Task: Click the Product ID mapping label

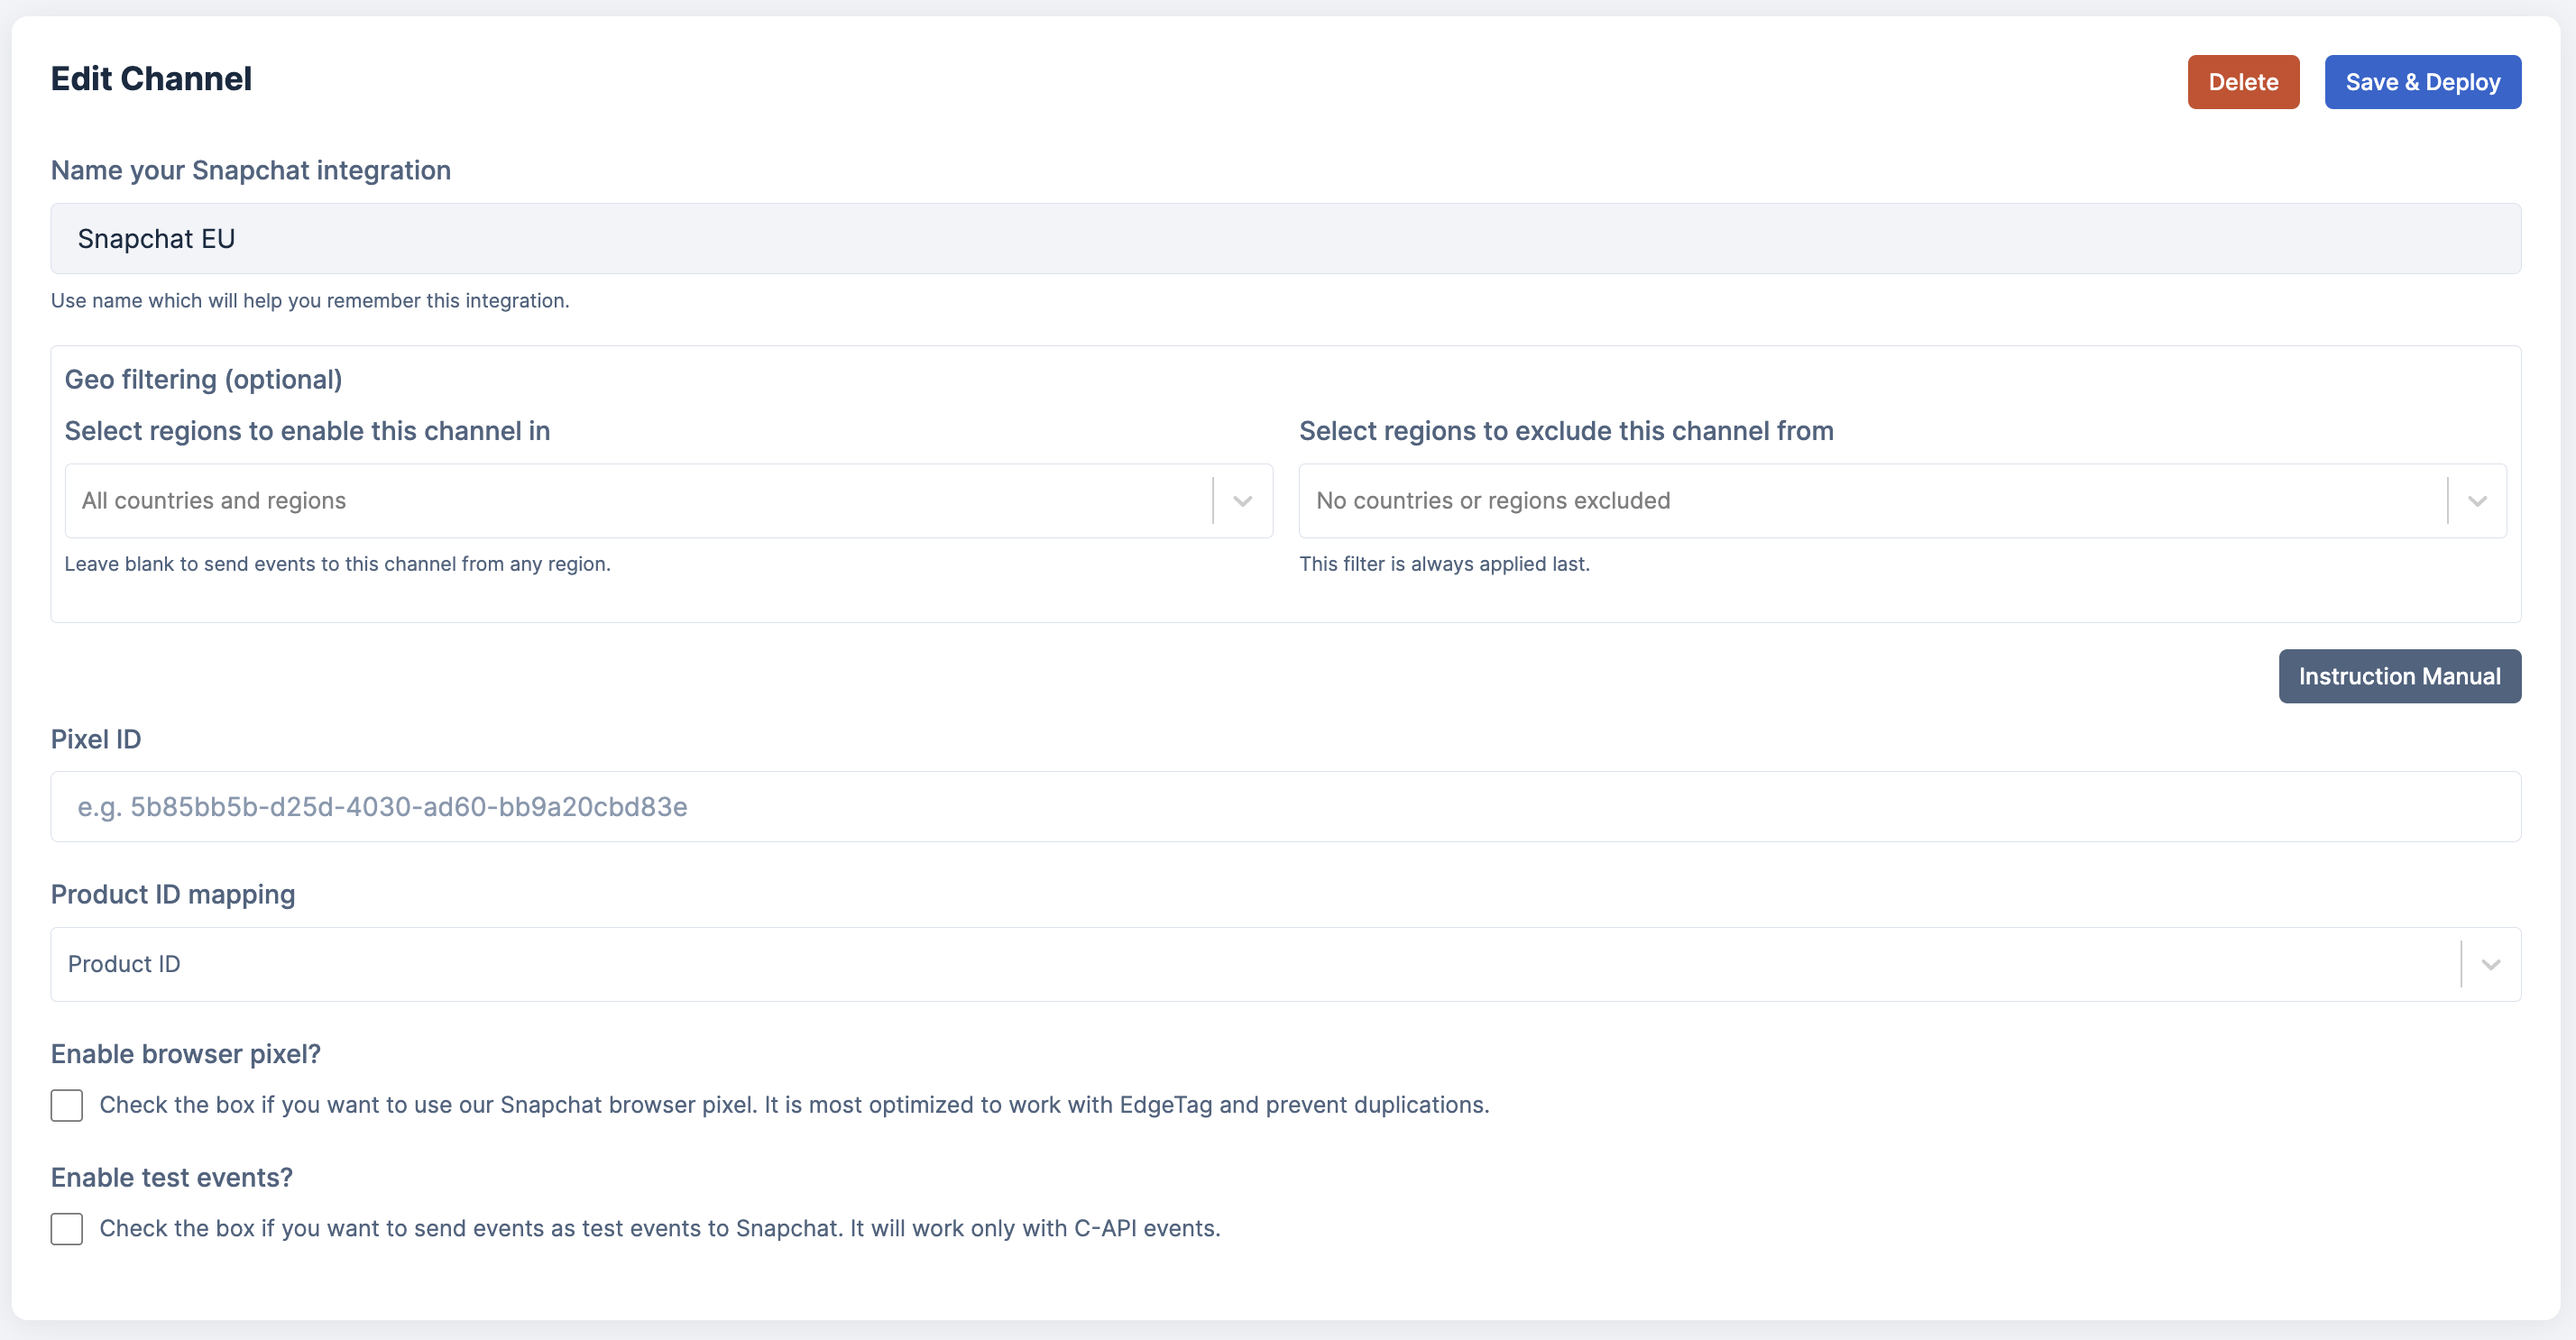Action: pos(173,894)
